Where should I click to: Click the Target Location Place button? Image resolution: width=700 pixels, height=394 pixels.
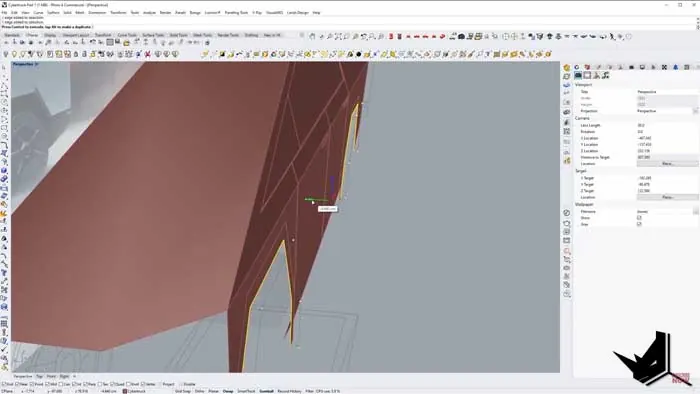(667, 197)
